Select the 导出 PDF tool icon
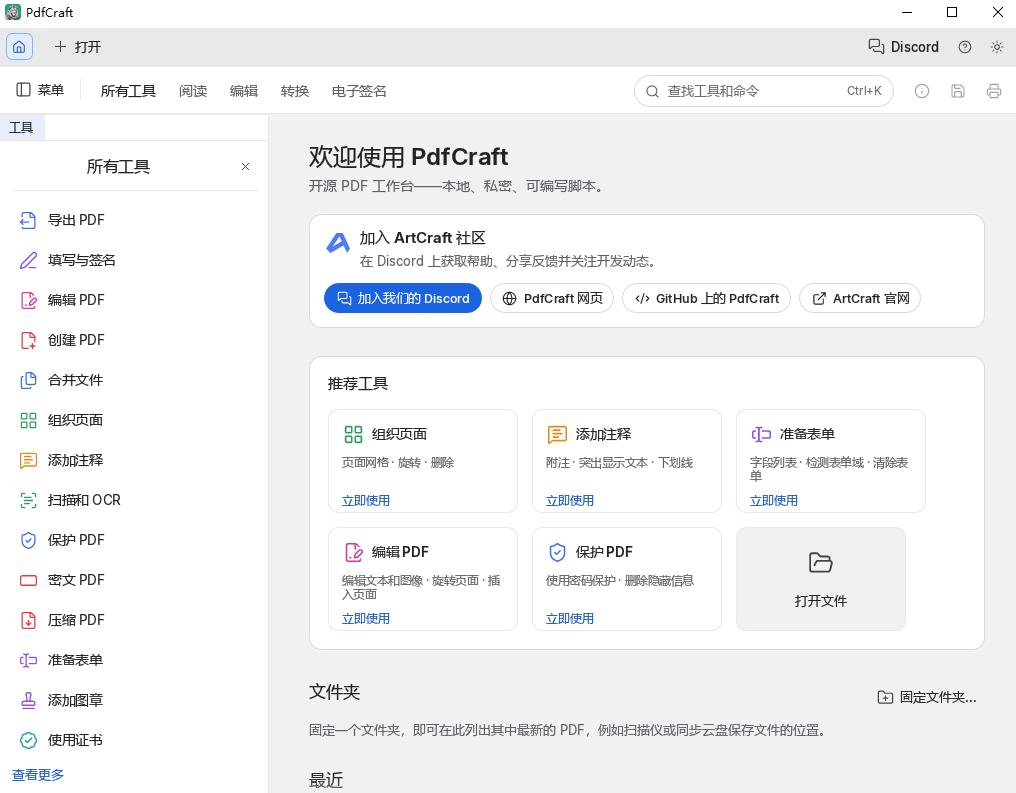Viewport: 1016px width, 793px height. 28,220
